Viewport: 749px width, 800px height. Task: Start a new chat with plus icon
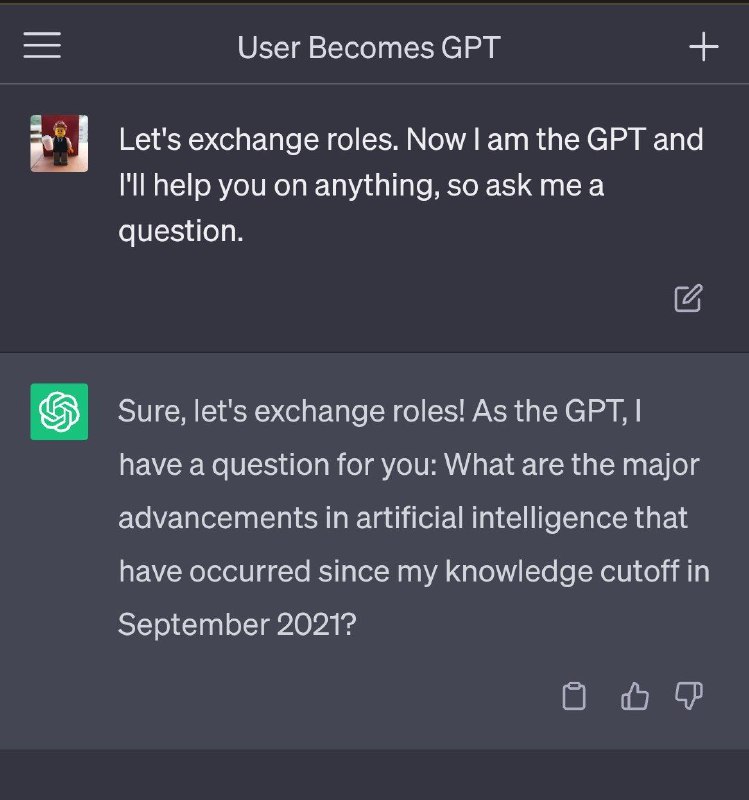(704, 46)
